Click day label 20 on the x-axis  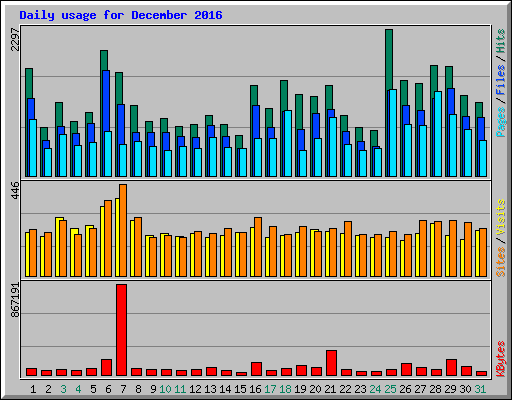315,389
